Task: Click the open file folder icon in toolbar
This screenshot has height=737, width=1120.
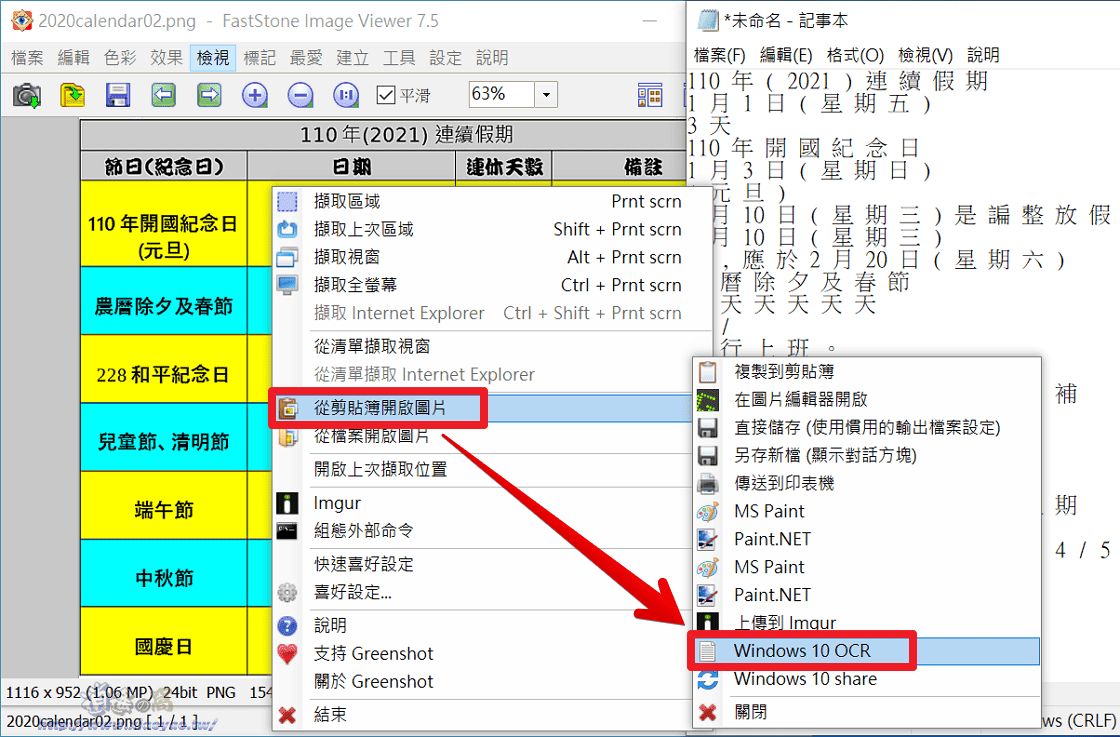Action: (72, 94)
